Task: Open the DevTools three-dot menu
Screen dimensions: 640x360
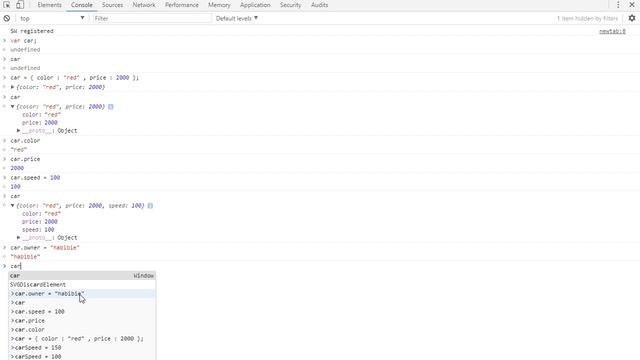Action: click(x=618, y=5)
